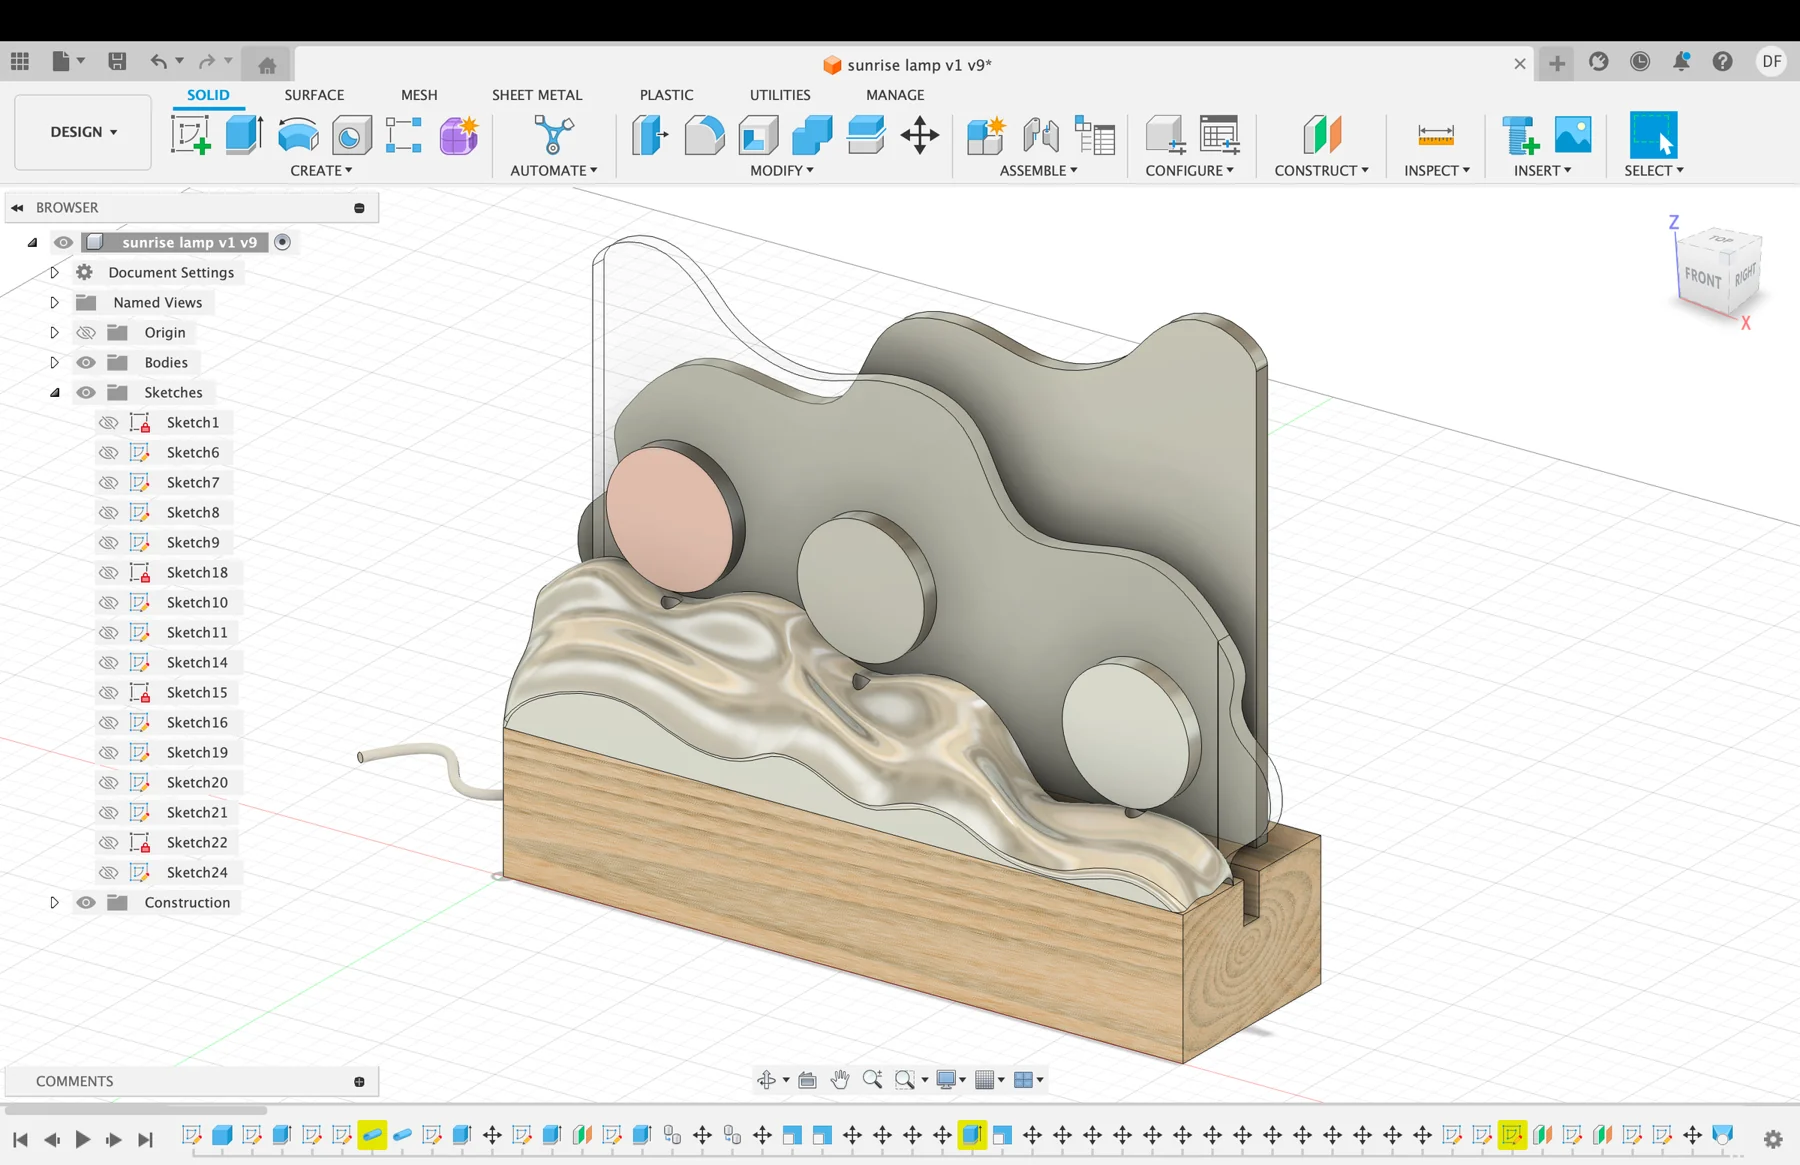Click the Extrude tool icon
Image resolution: width=1800 pixels, height=1165 pixels.
(244, 135)
